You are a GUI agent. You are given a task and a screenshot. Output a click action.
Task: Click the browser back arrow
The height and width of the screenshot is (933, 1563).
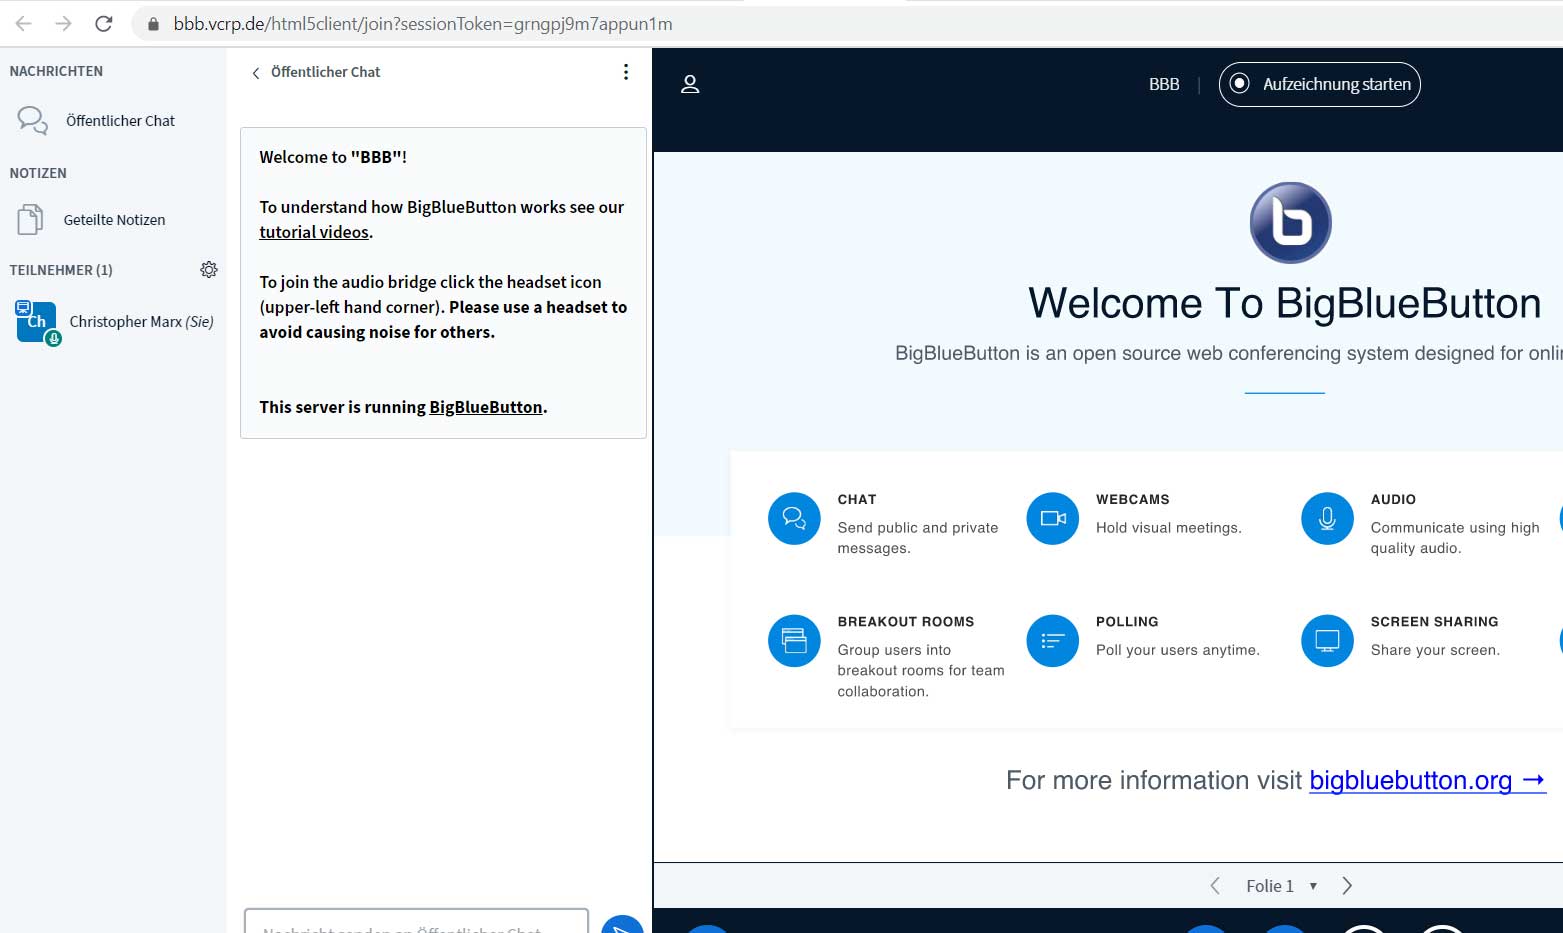coord(24,23)
